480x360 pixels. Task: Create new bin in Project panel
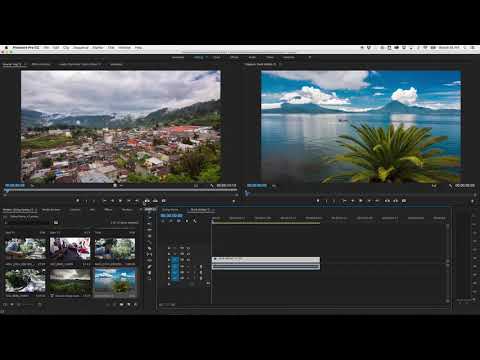[121, 304]
